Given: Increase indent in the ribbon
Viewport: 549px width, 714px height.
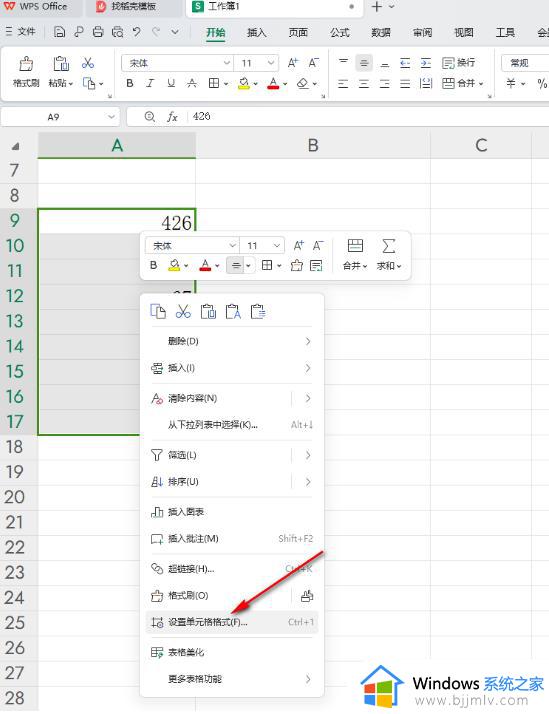Looking at the screenshot, I should pyautogui.click(x=426, y=63).
